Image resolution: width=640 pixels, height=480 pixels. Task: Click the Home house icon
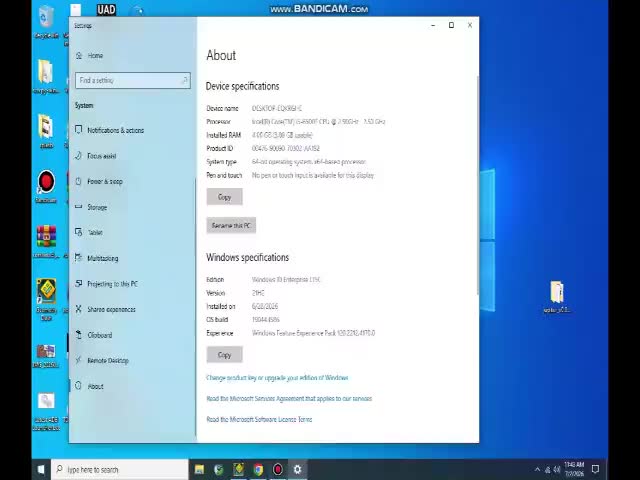coord(79,56)
